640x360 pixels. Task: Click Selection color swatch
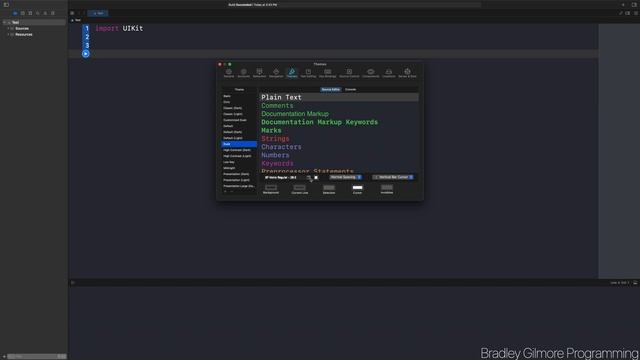[x=329, y=187]
